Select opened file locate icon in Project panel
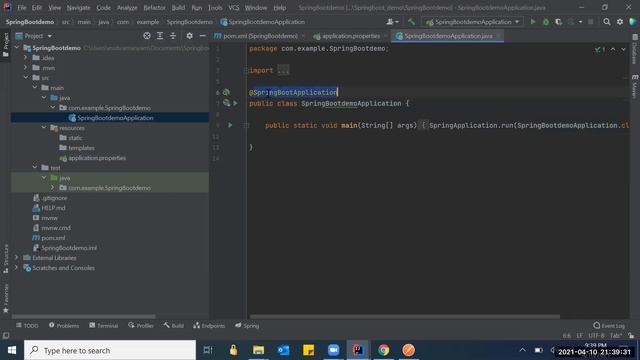 pos(147,36)
